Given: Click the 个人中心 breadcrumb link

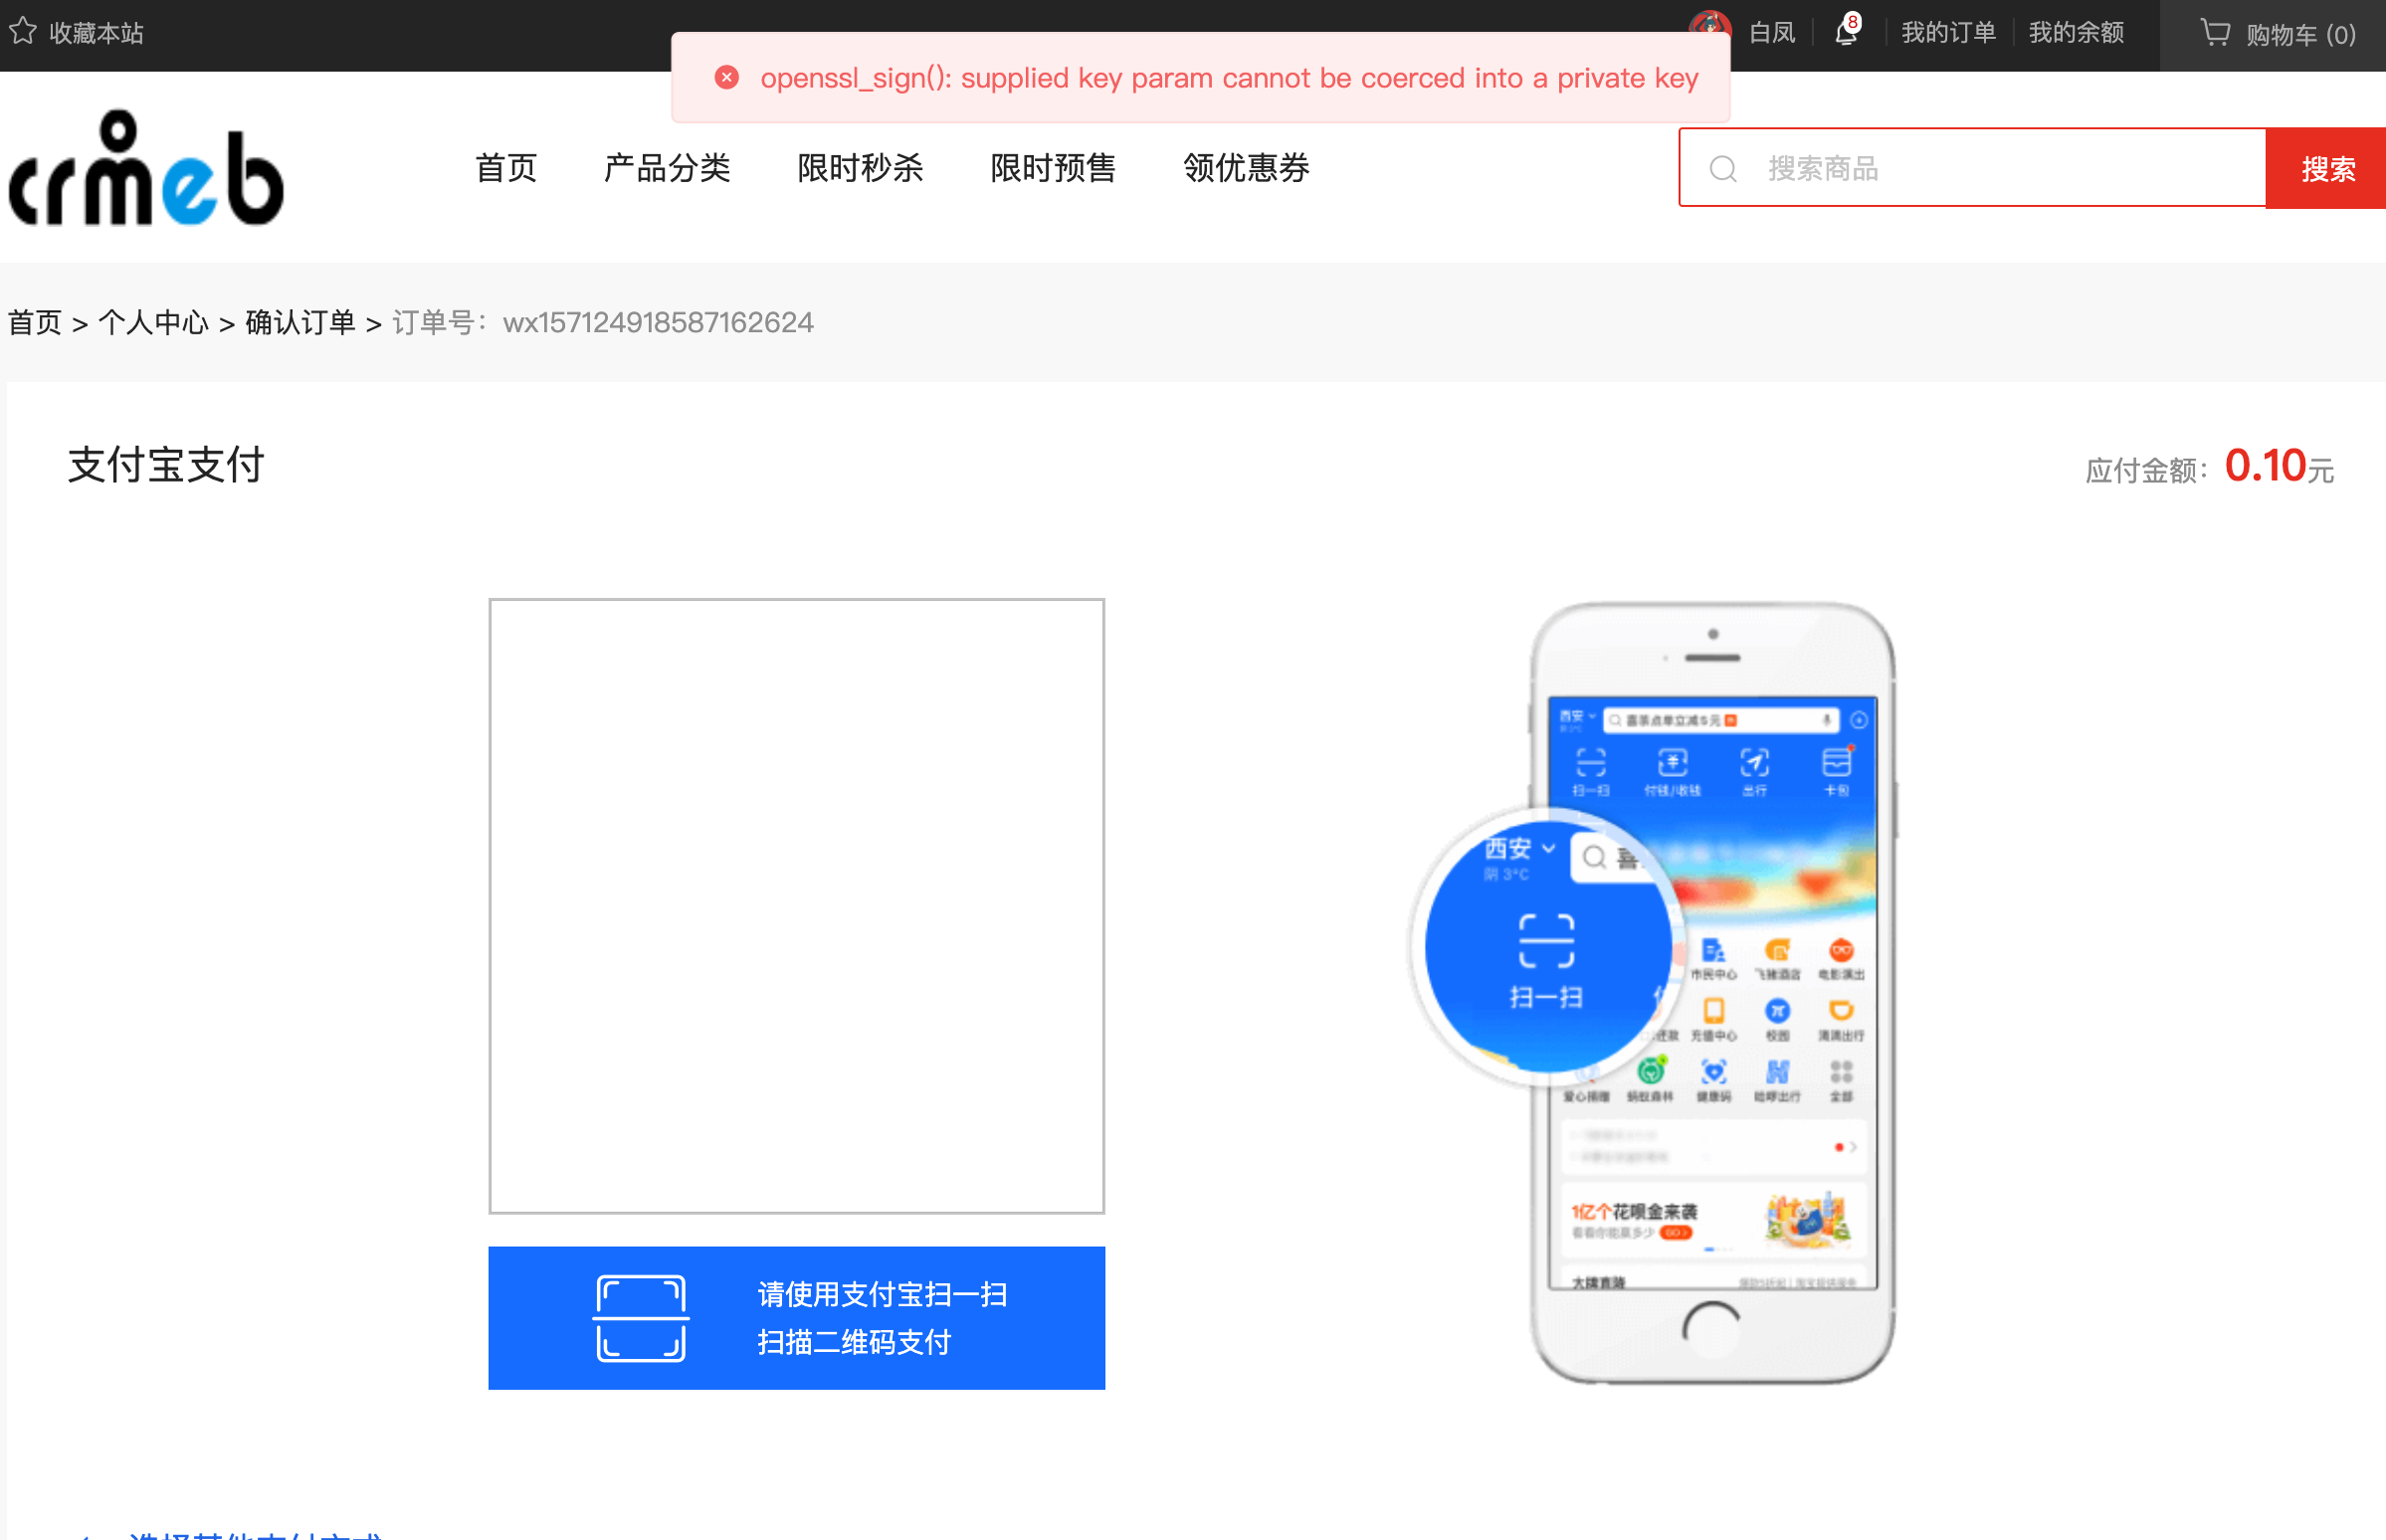Looking at the screenshot, I should tap(153, 323).
